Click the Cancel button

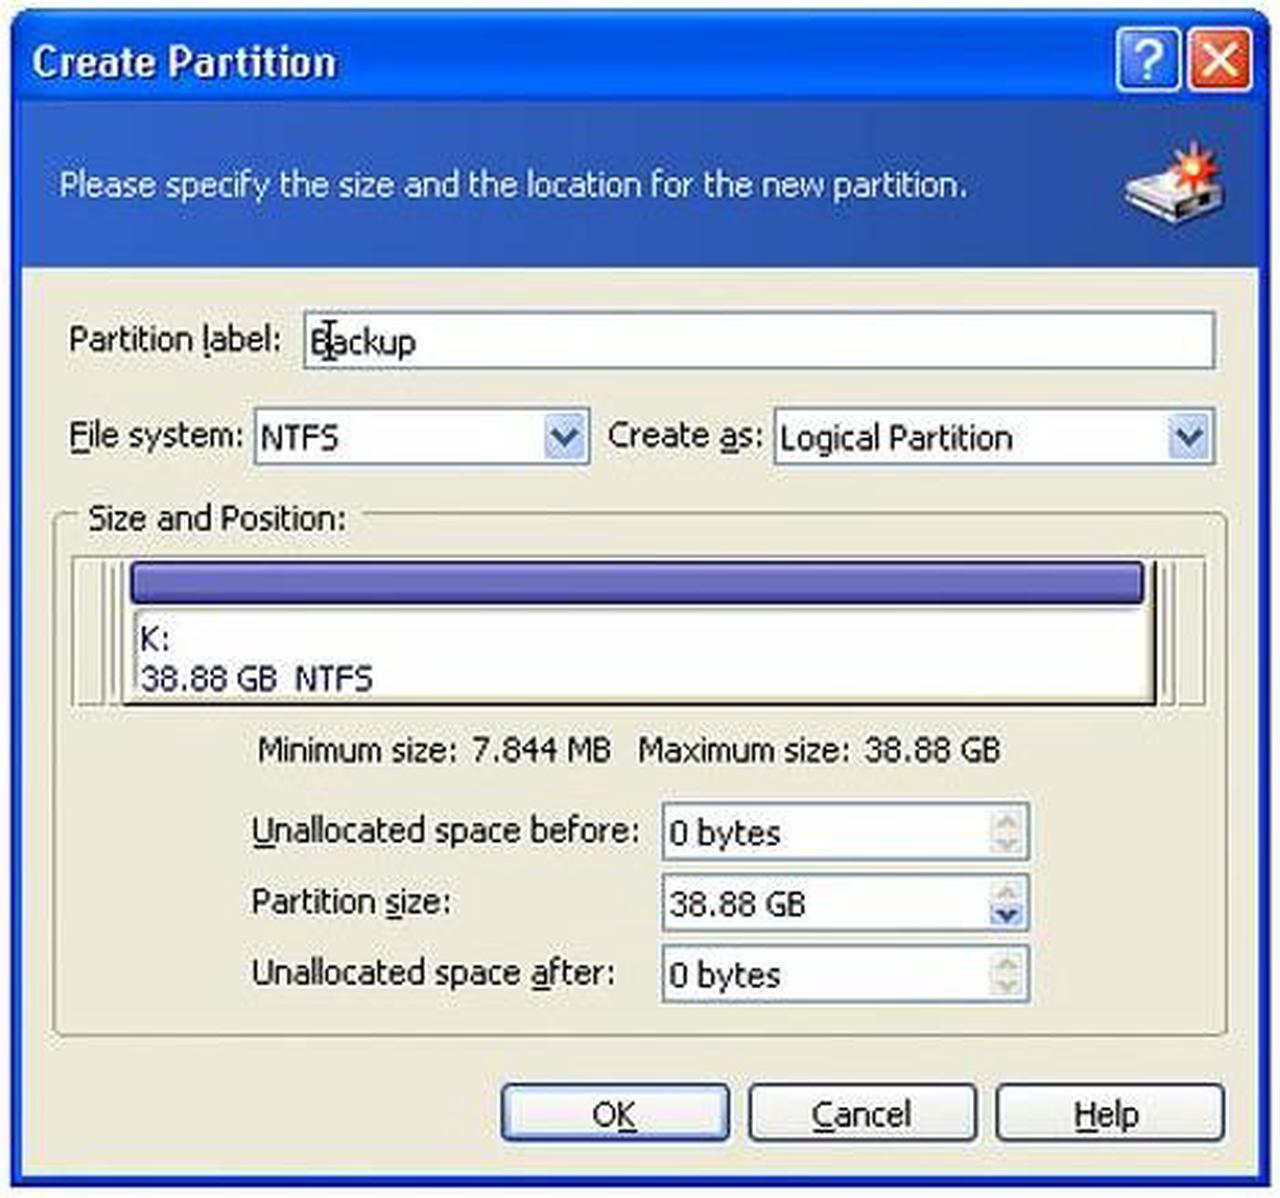pos(862,1113)
